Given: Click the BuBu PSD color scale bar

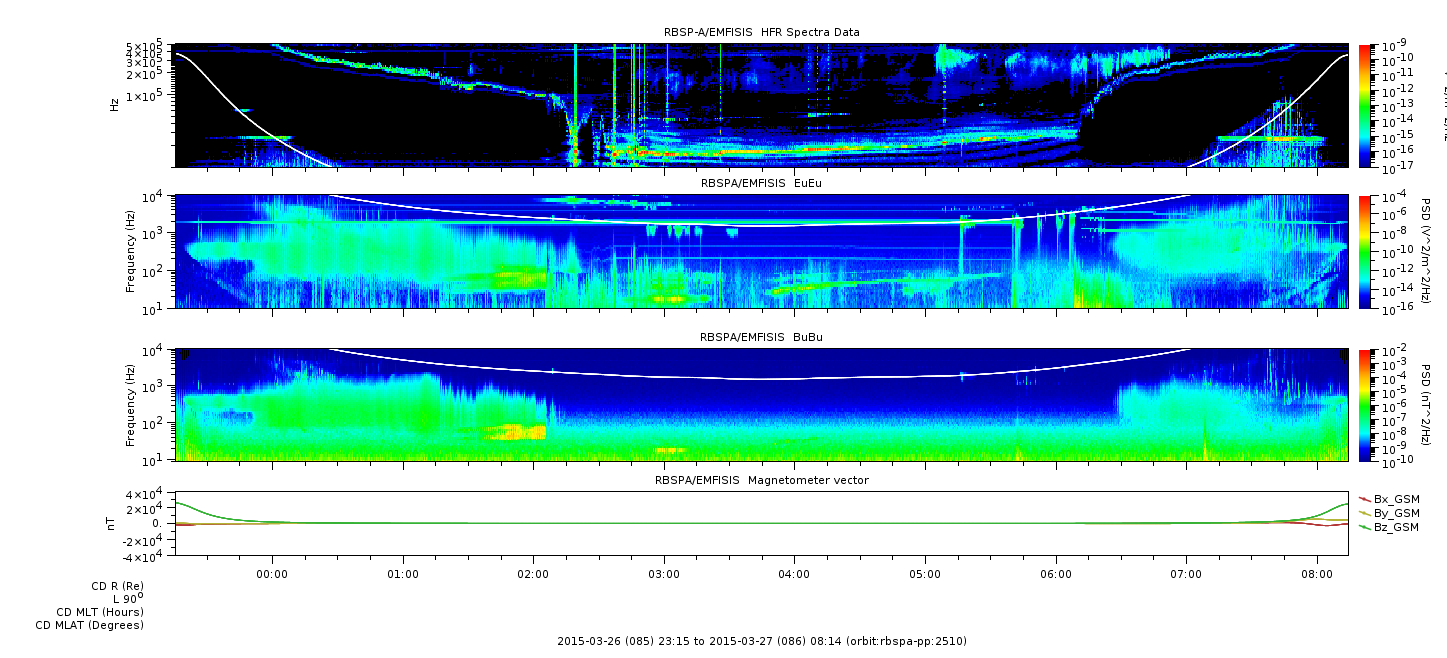Looking at the screenshot, I should click(x=1366, y=404).
